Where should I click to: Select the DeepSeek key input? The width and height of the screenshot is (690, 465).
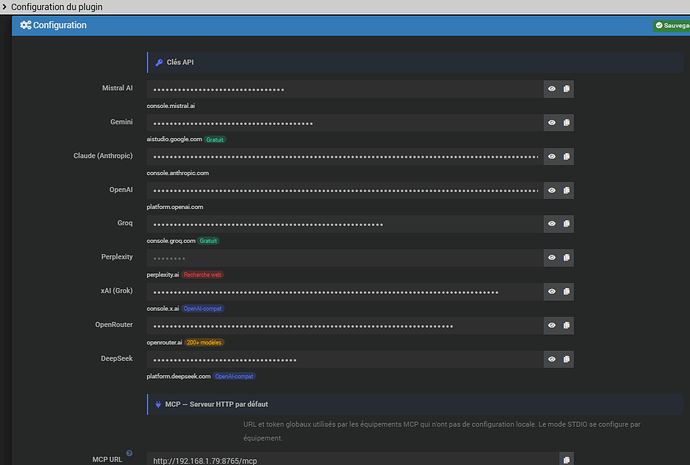coord(345,359)
